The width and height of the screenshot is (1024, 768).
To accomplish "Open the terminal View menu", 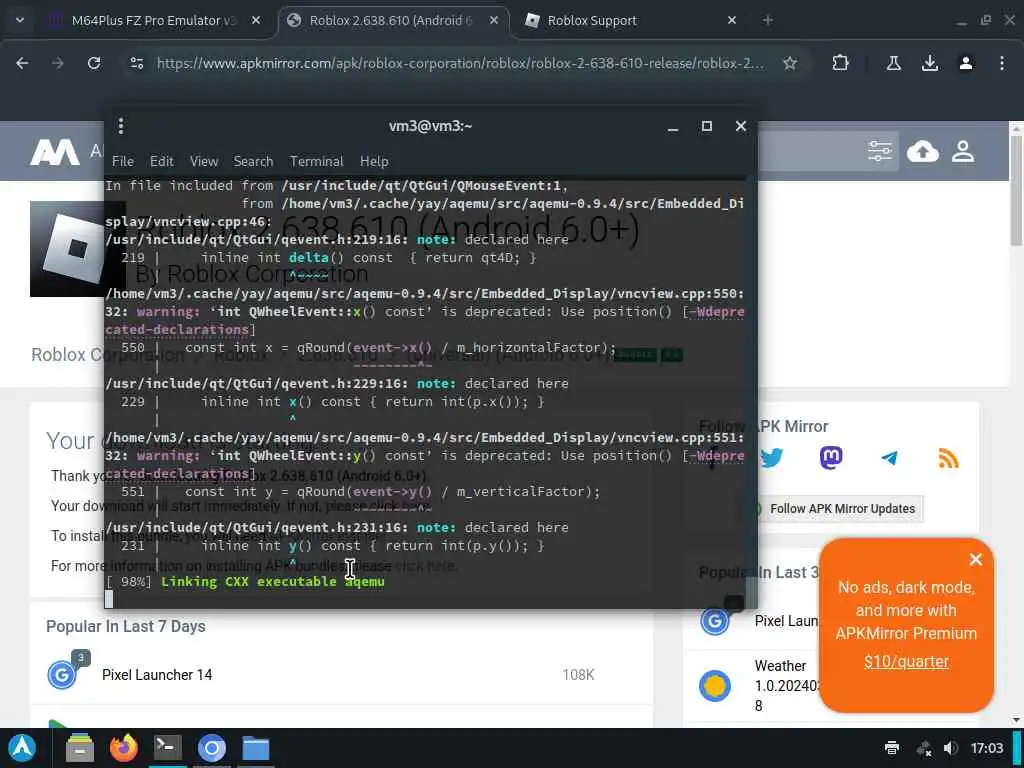I will pos(204,161).
